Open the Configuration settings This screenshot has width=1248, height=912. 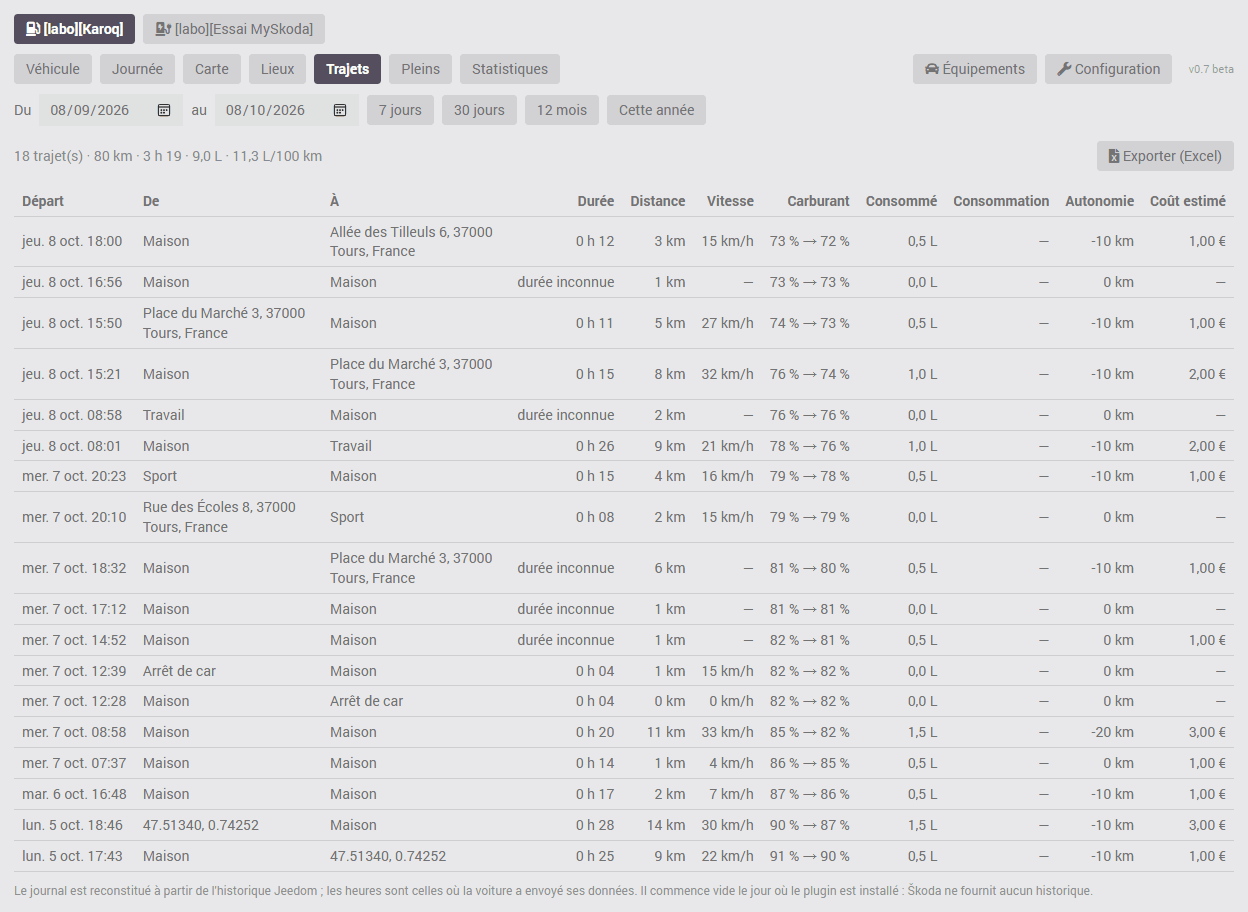(1108, 69)
